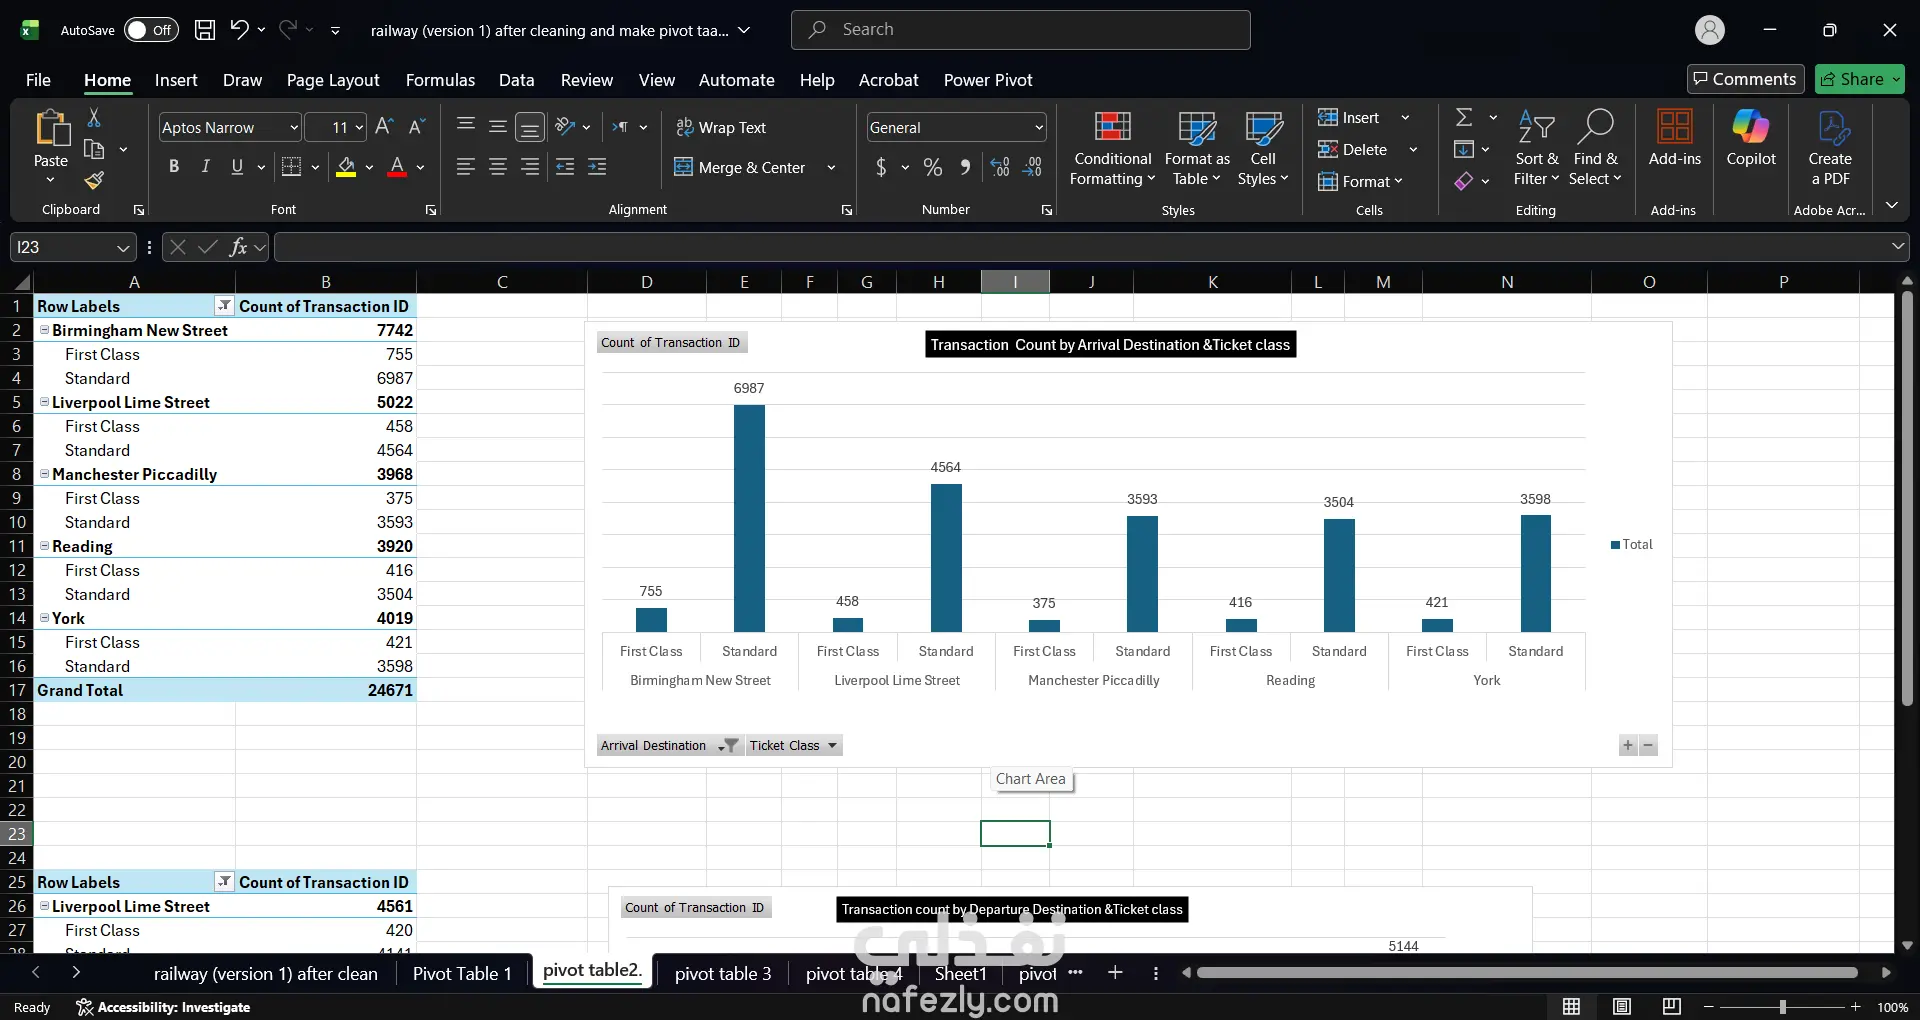Image resolution: width=1920 pixels, height=1020 pixels.
Task: Click in the Search box
Action: click(x=1020, y=30)
